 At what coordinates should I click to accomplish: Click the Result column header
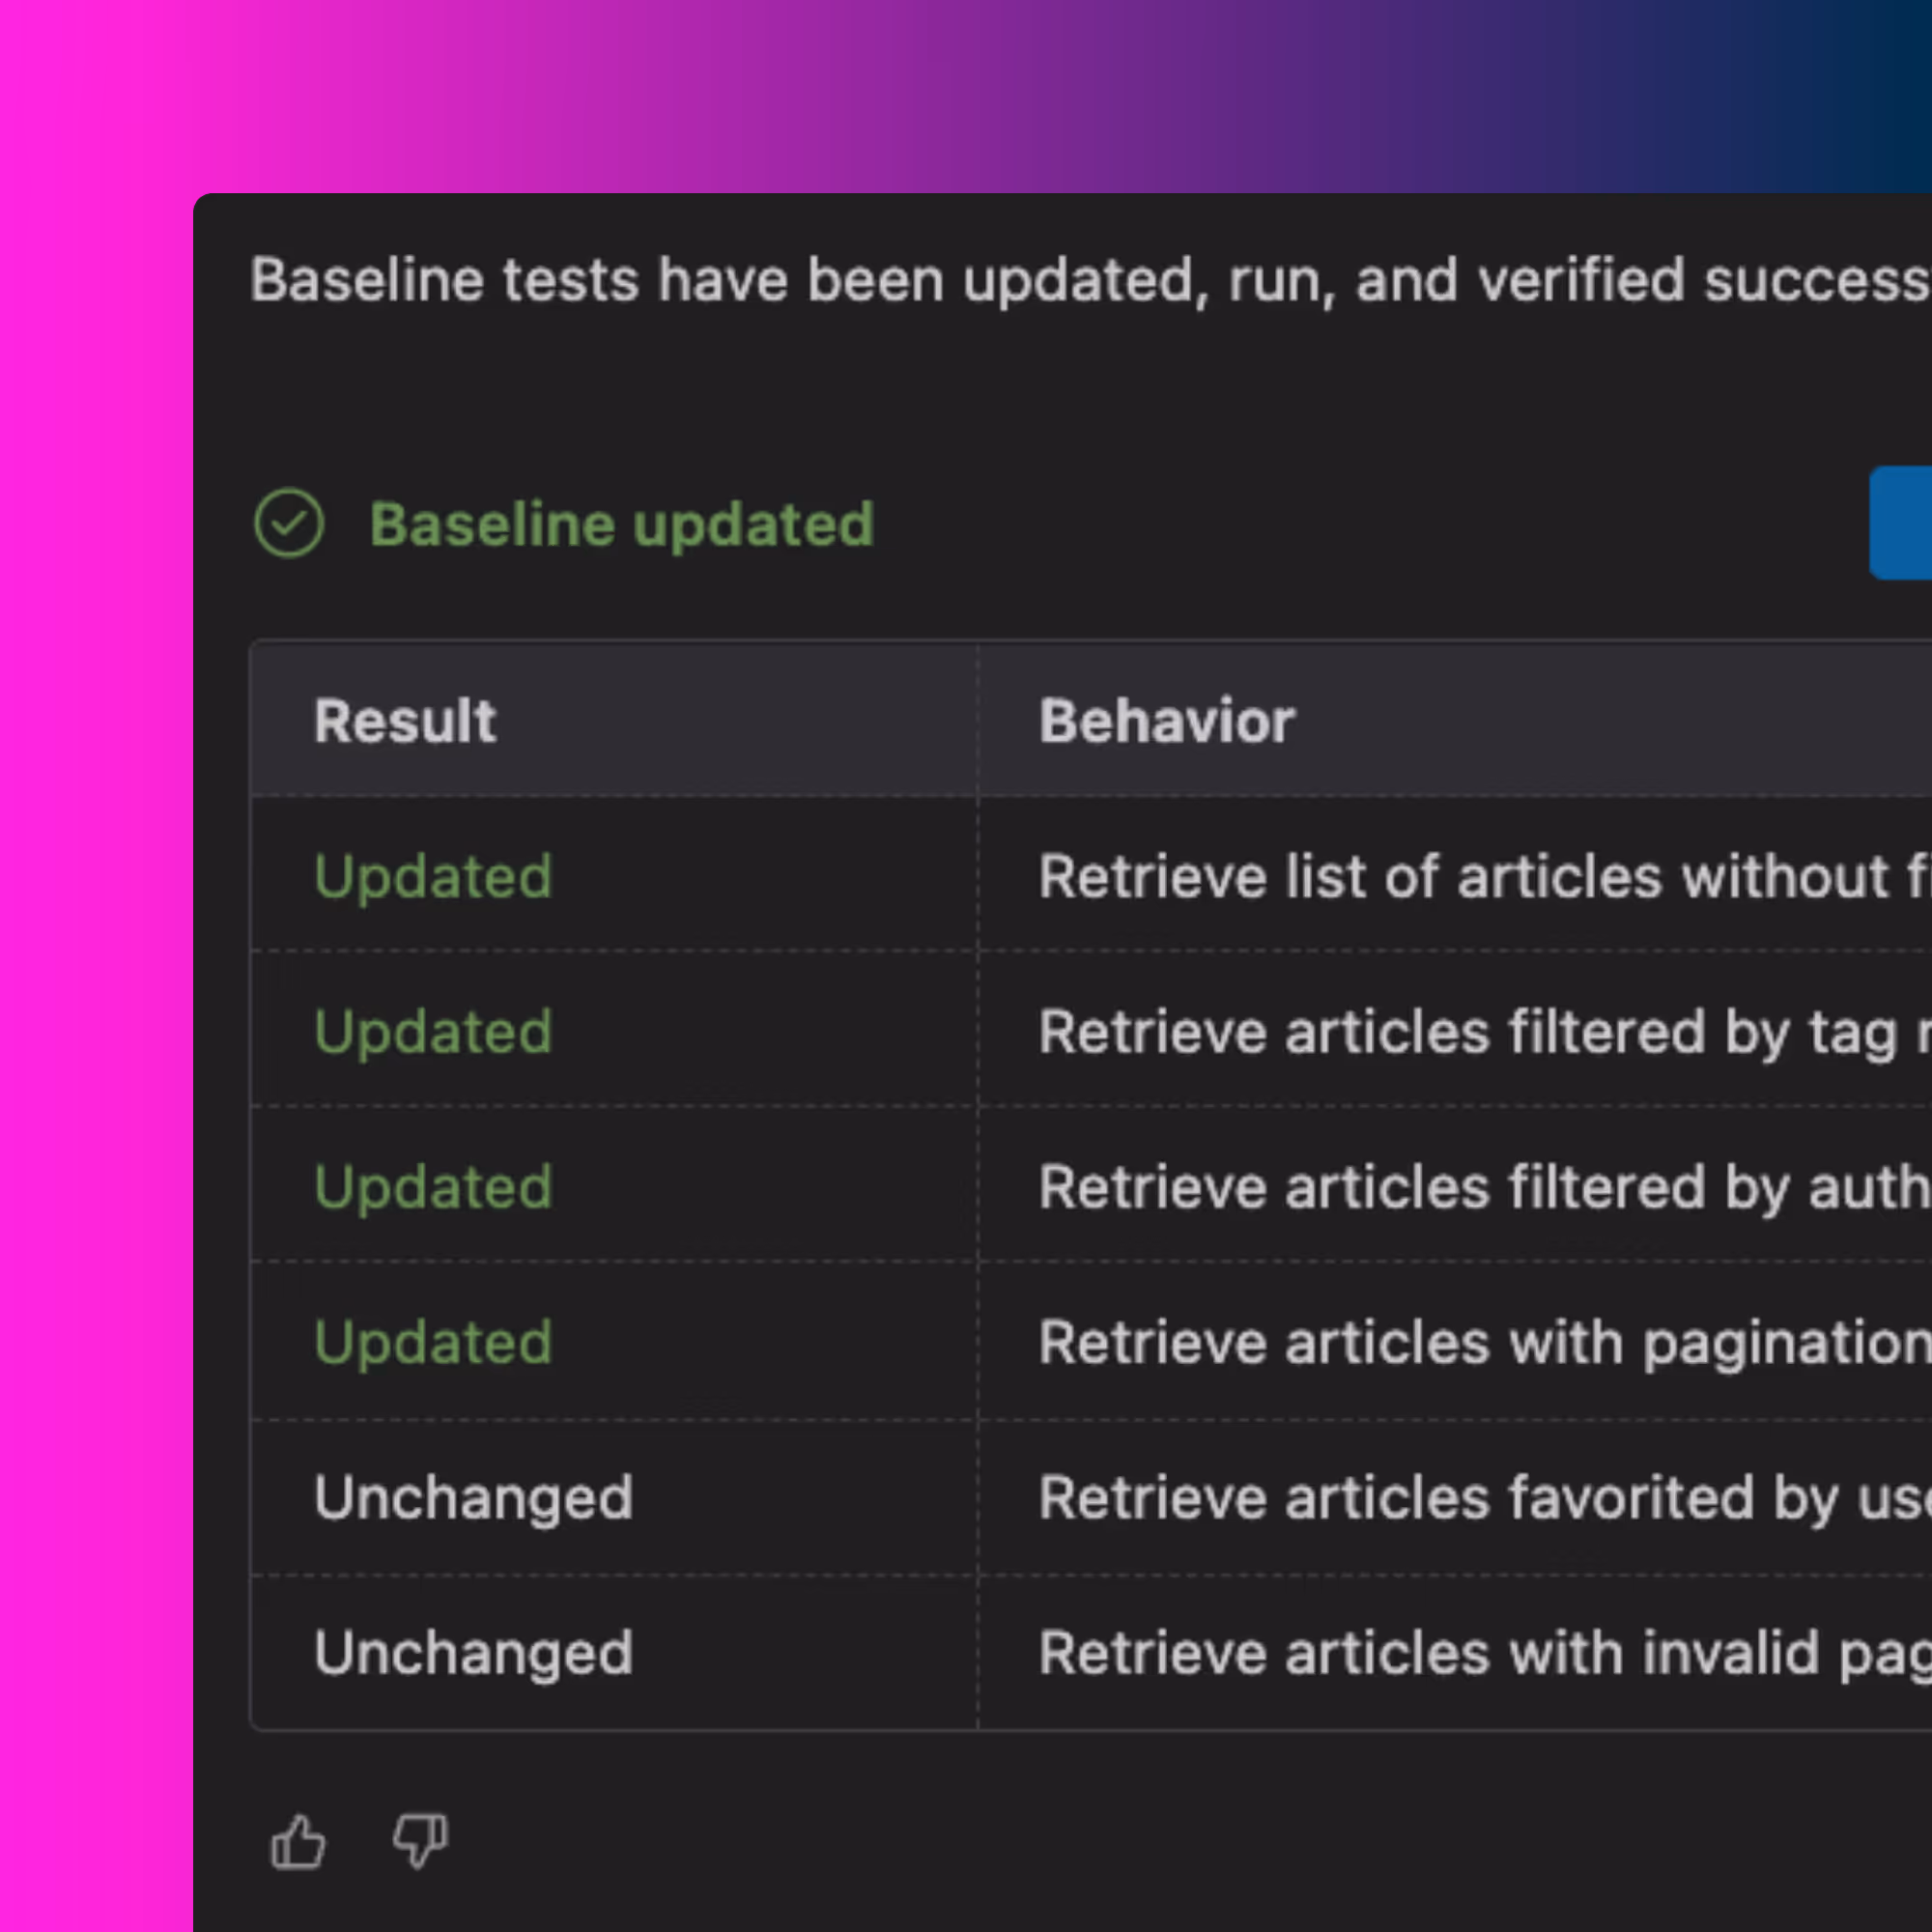click(405, 721)
